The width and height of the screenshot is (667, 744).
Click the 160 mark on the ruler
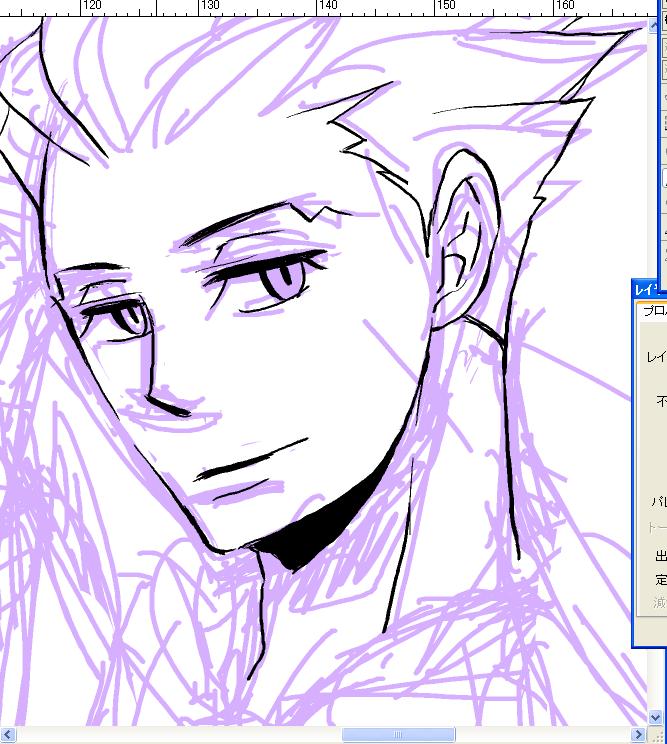point(564,6)
